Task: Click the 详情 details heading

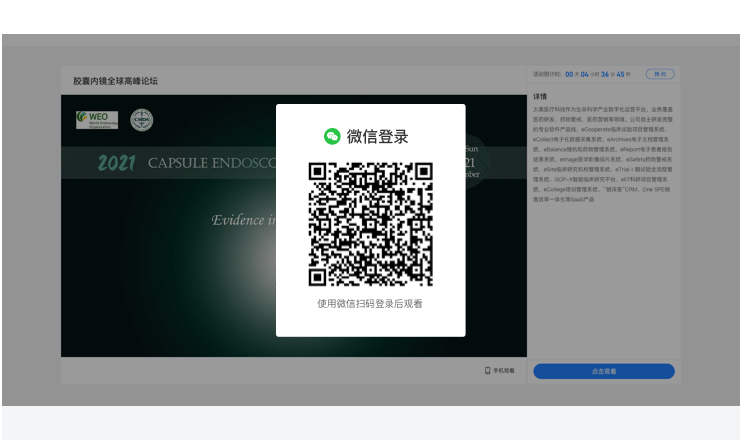Action: coord(540,96)
